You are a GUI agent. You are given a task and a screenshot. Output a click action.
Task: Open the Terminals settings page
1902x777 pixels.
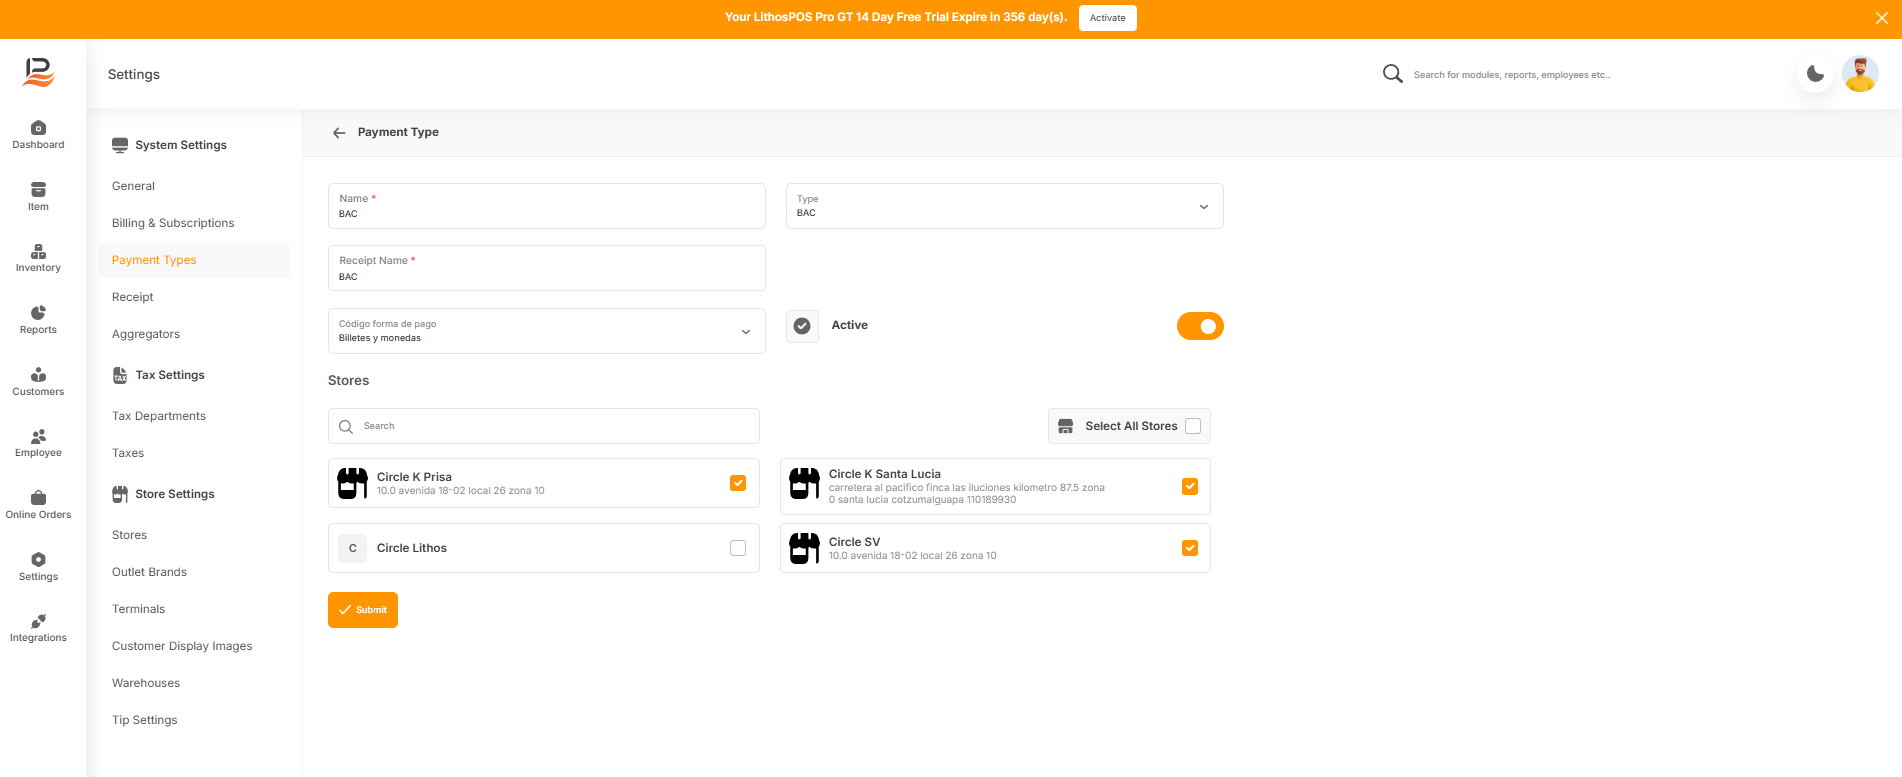point(138,609)
